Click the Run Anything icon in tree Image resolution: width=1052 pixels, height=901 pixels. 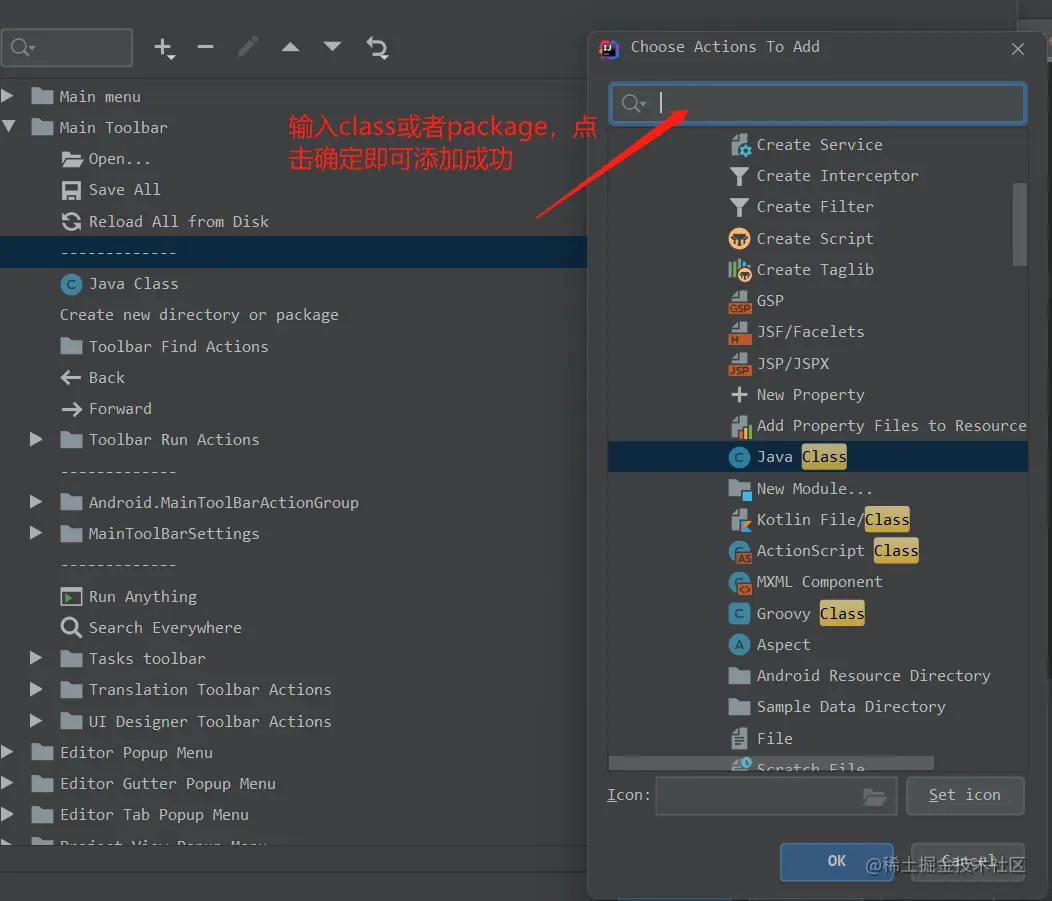click(71, 596)
